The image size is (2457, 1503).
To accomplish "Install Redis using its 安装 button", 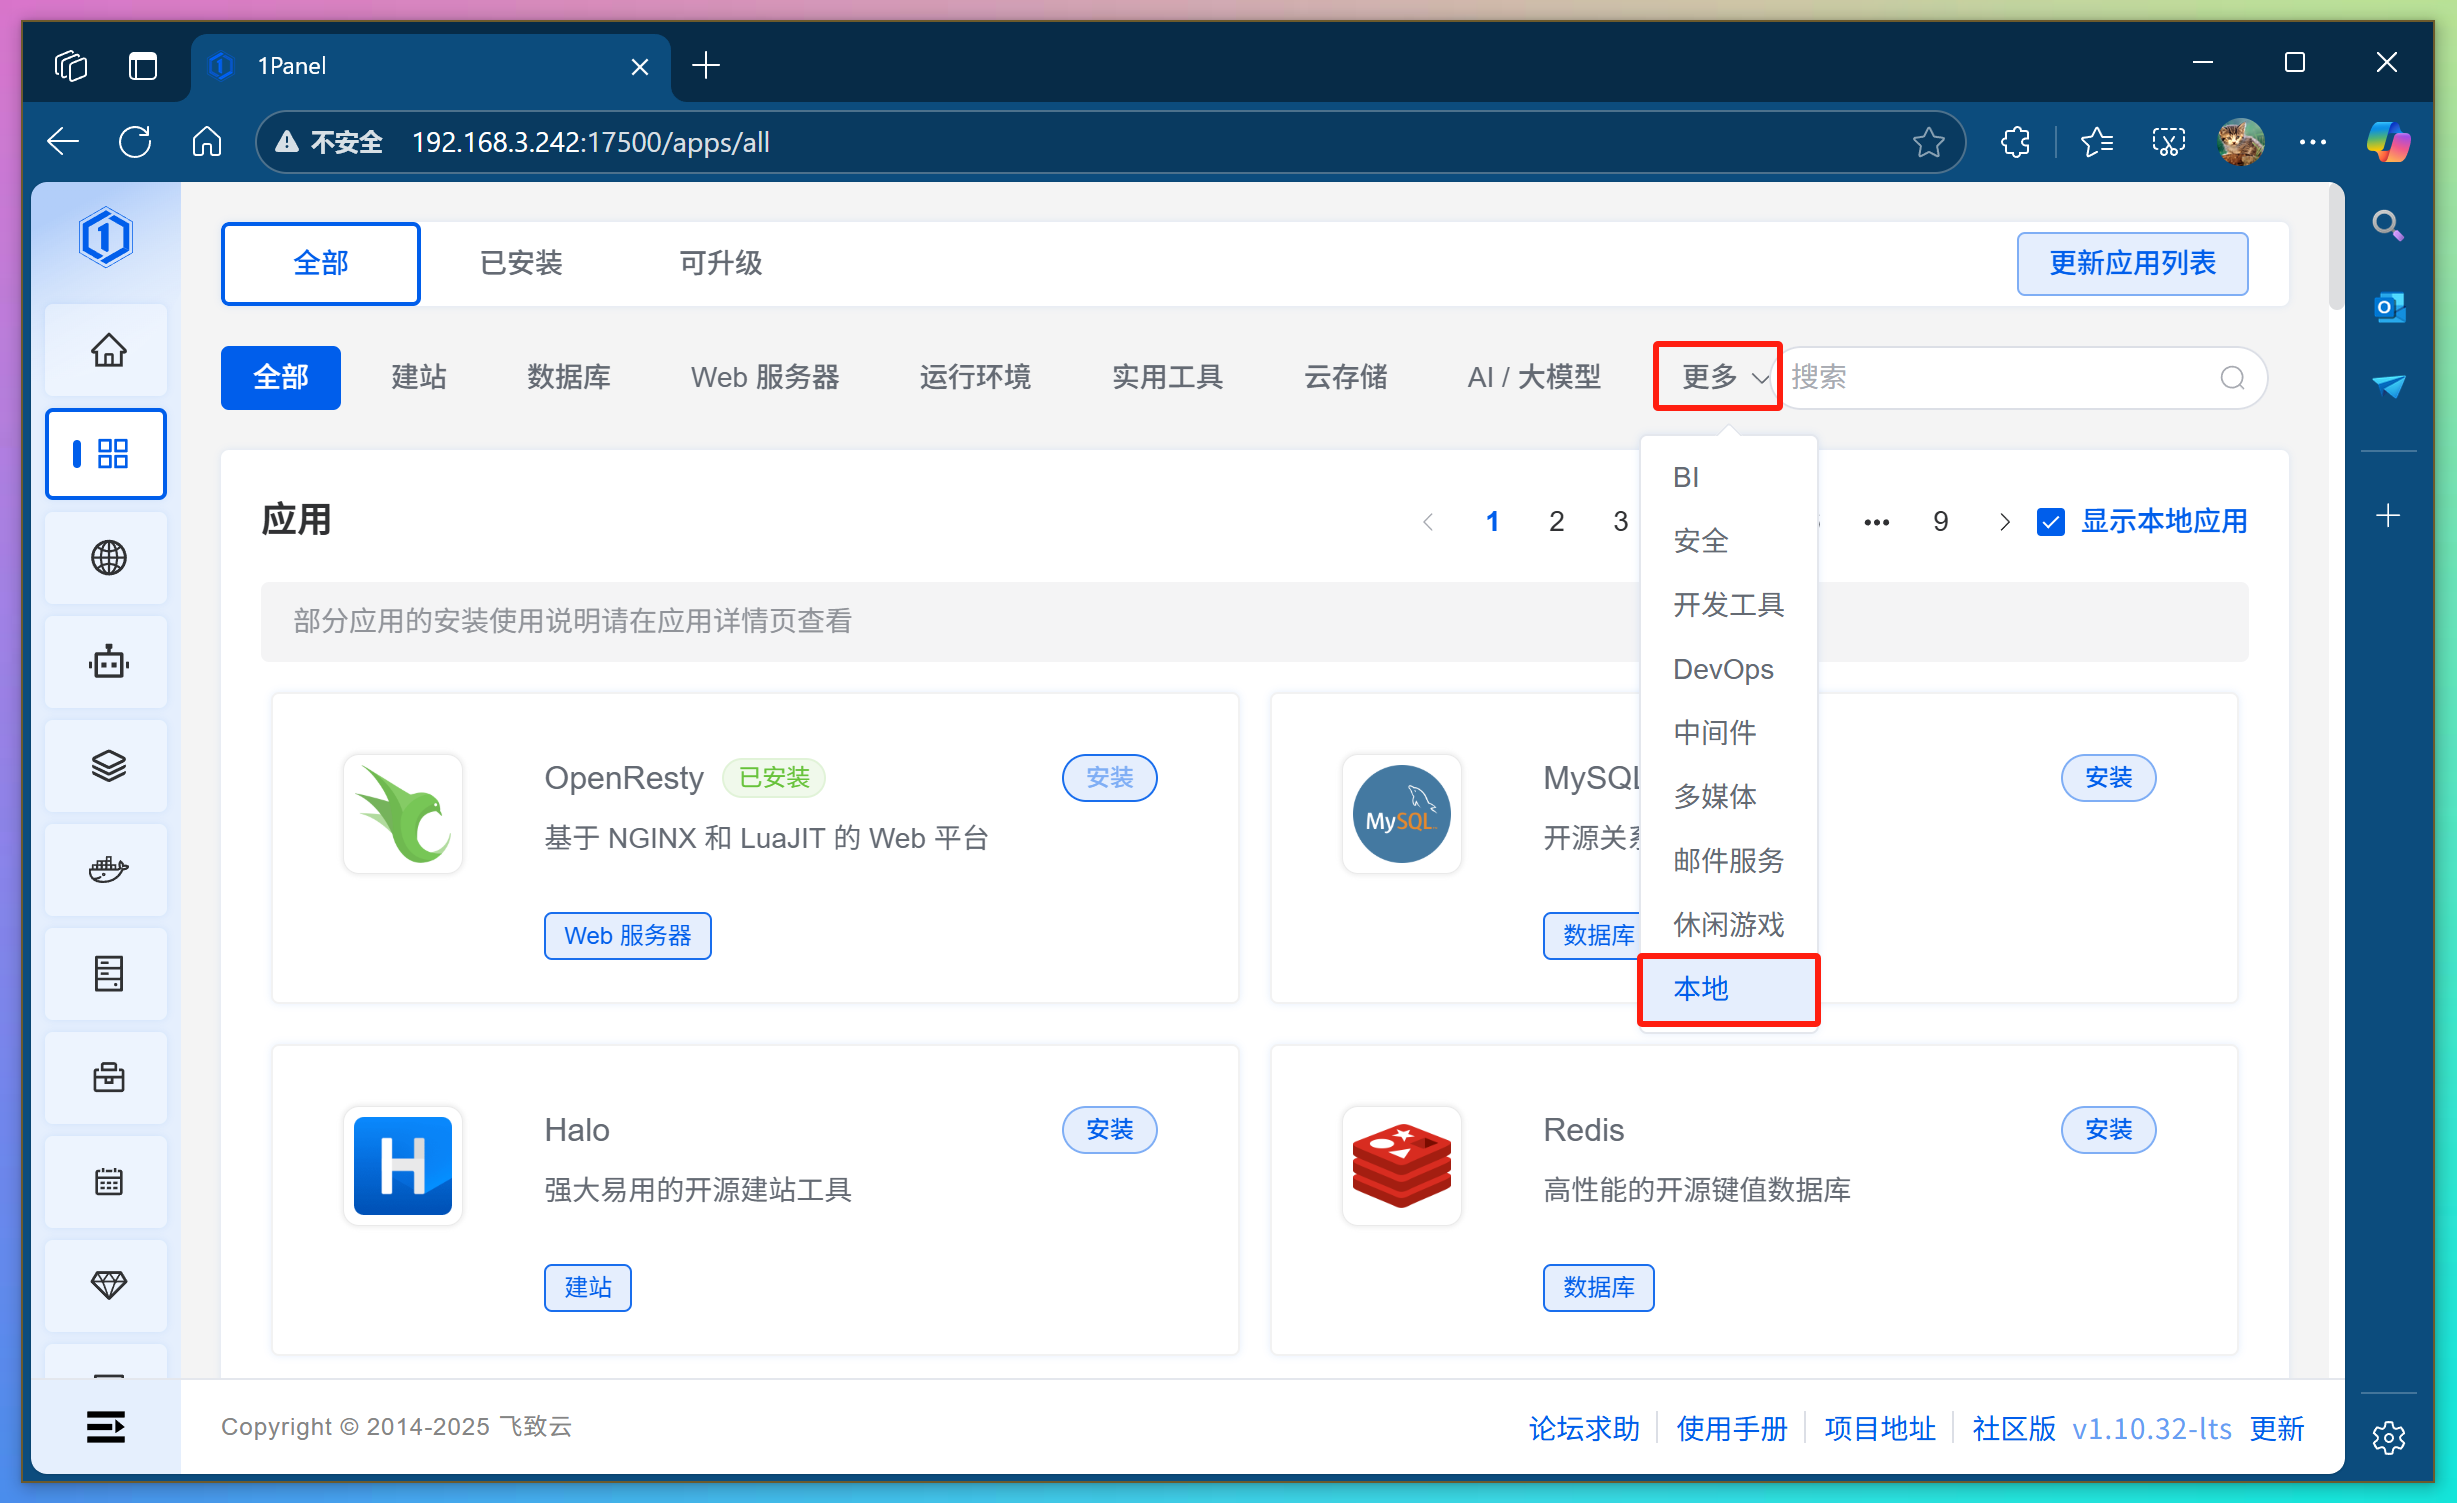I will point(2108,1130).
